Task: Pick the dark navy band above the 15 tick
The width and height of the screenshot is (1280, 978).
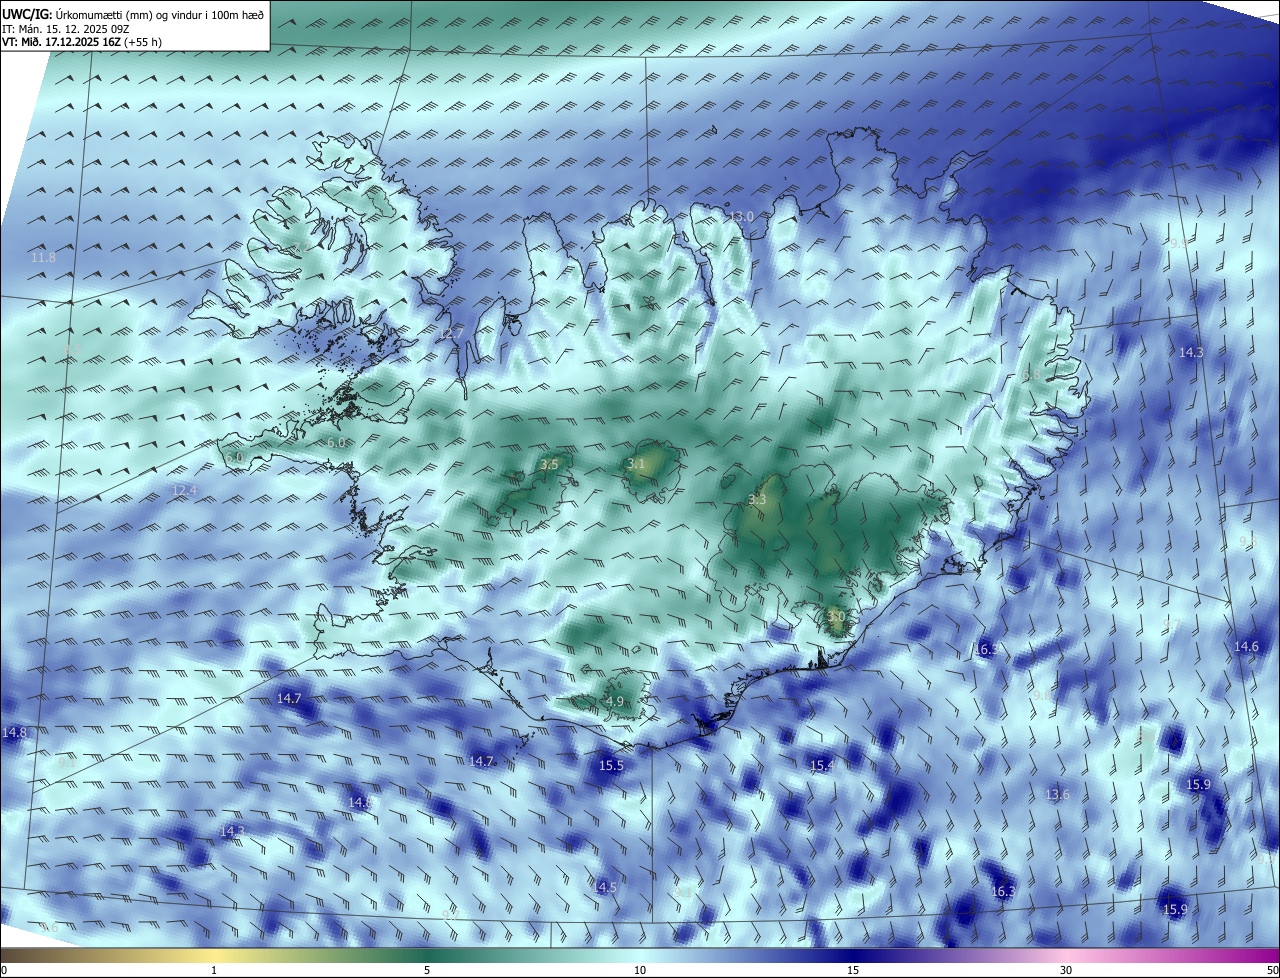Action: pyautogui.click(x=853, y=955)
